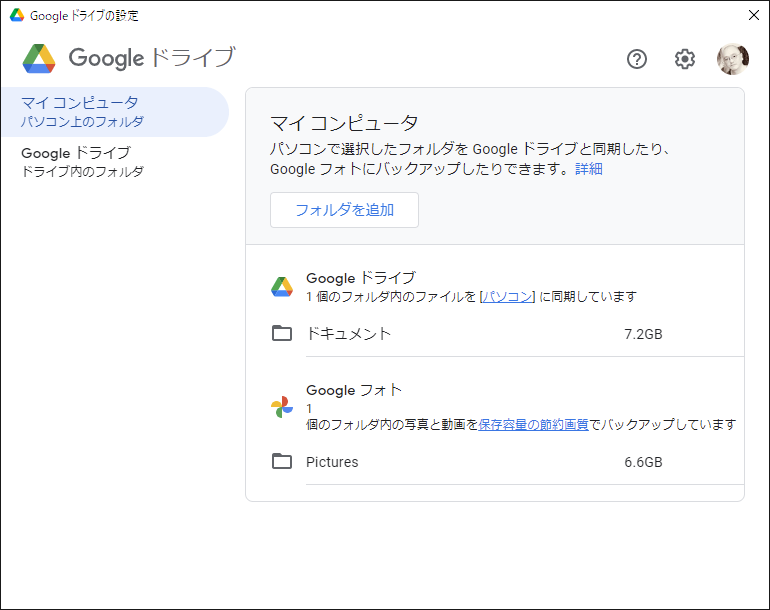Click the 7.2GB size label
The width and height of the screenshot is (770, 610).
tap(643, 334)
